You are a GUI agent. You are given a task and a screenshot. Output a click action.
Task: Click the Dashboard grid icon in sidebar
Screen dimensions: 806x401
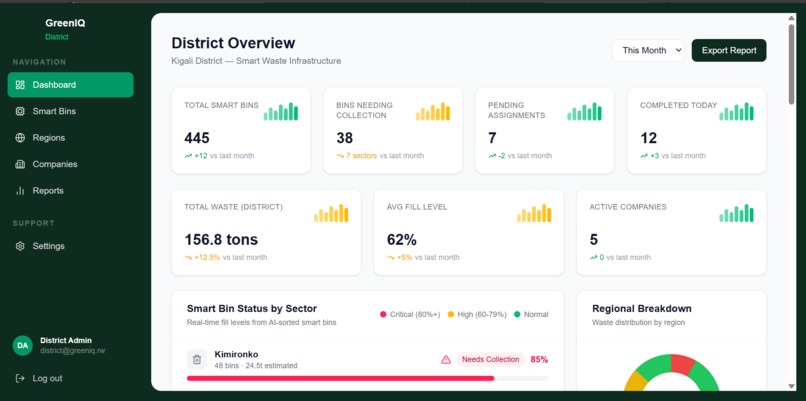coord(20,85)
